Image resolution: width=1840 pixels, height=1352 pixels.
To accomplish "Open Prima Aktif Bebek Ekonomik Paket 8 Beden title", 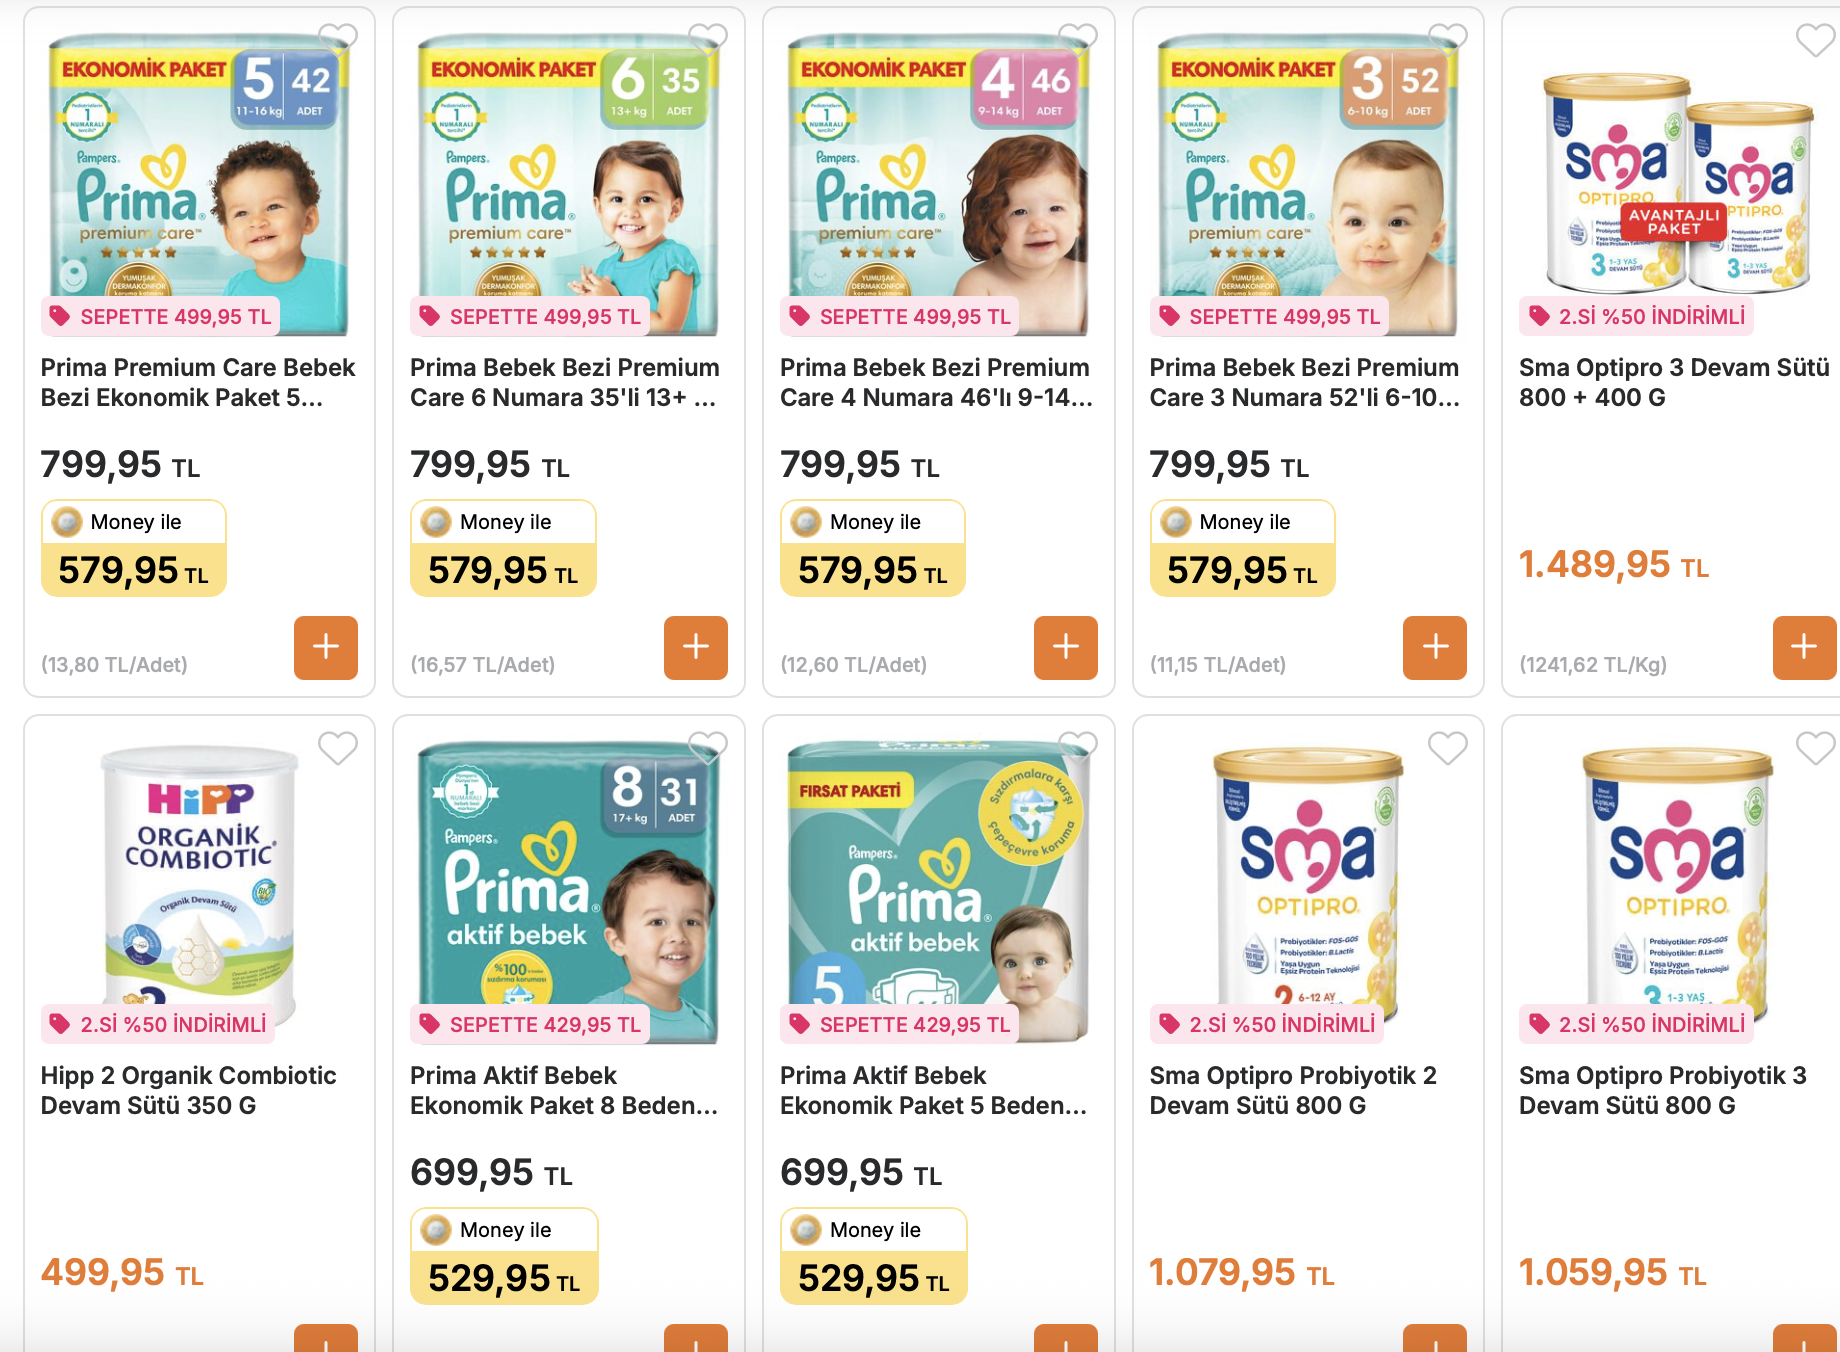I will [564, 1091].
